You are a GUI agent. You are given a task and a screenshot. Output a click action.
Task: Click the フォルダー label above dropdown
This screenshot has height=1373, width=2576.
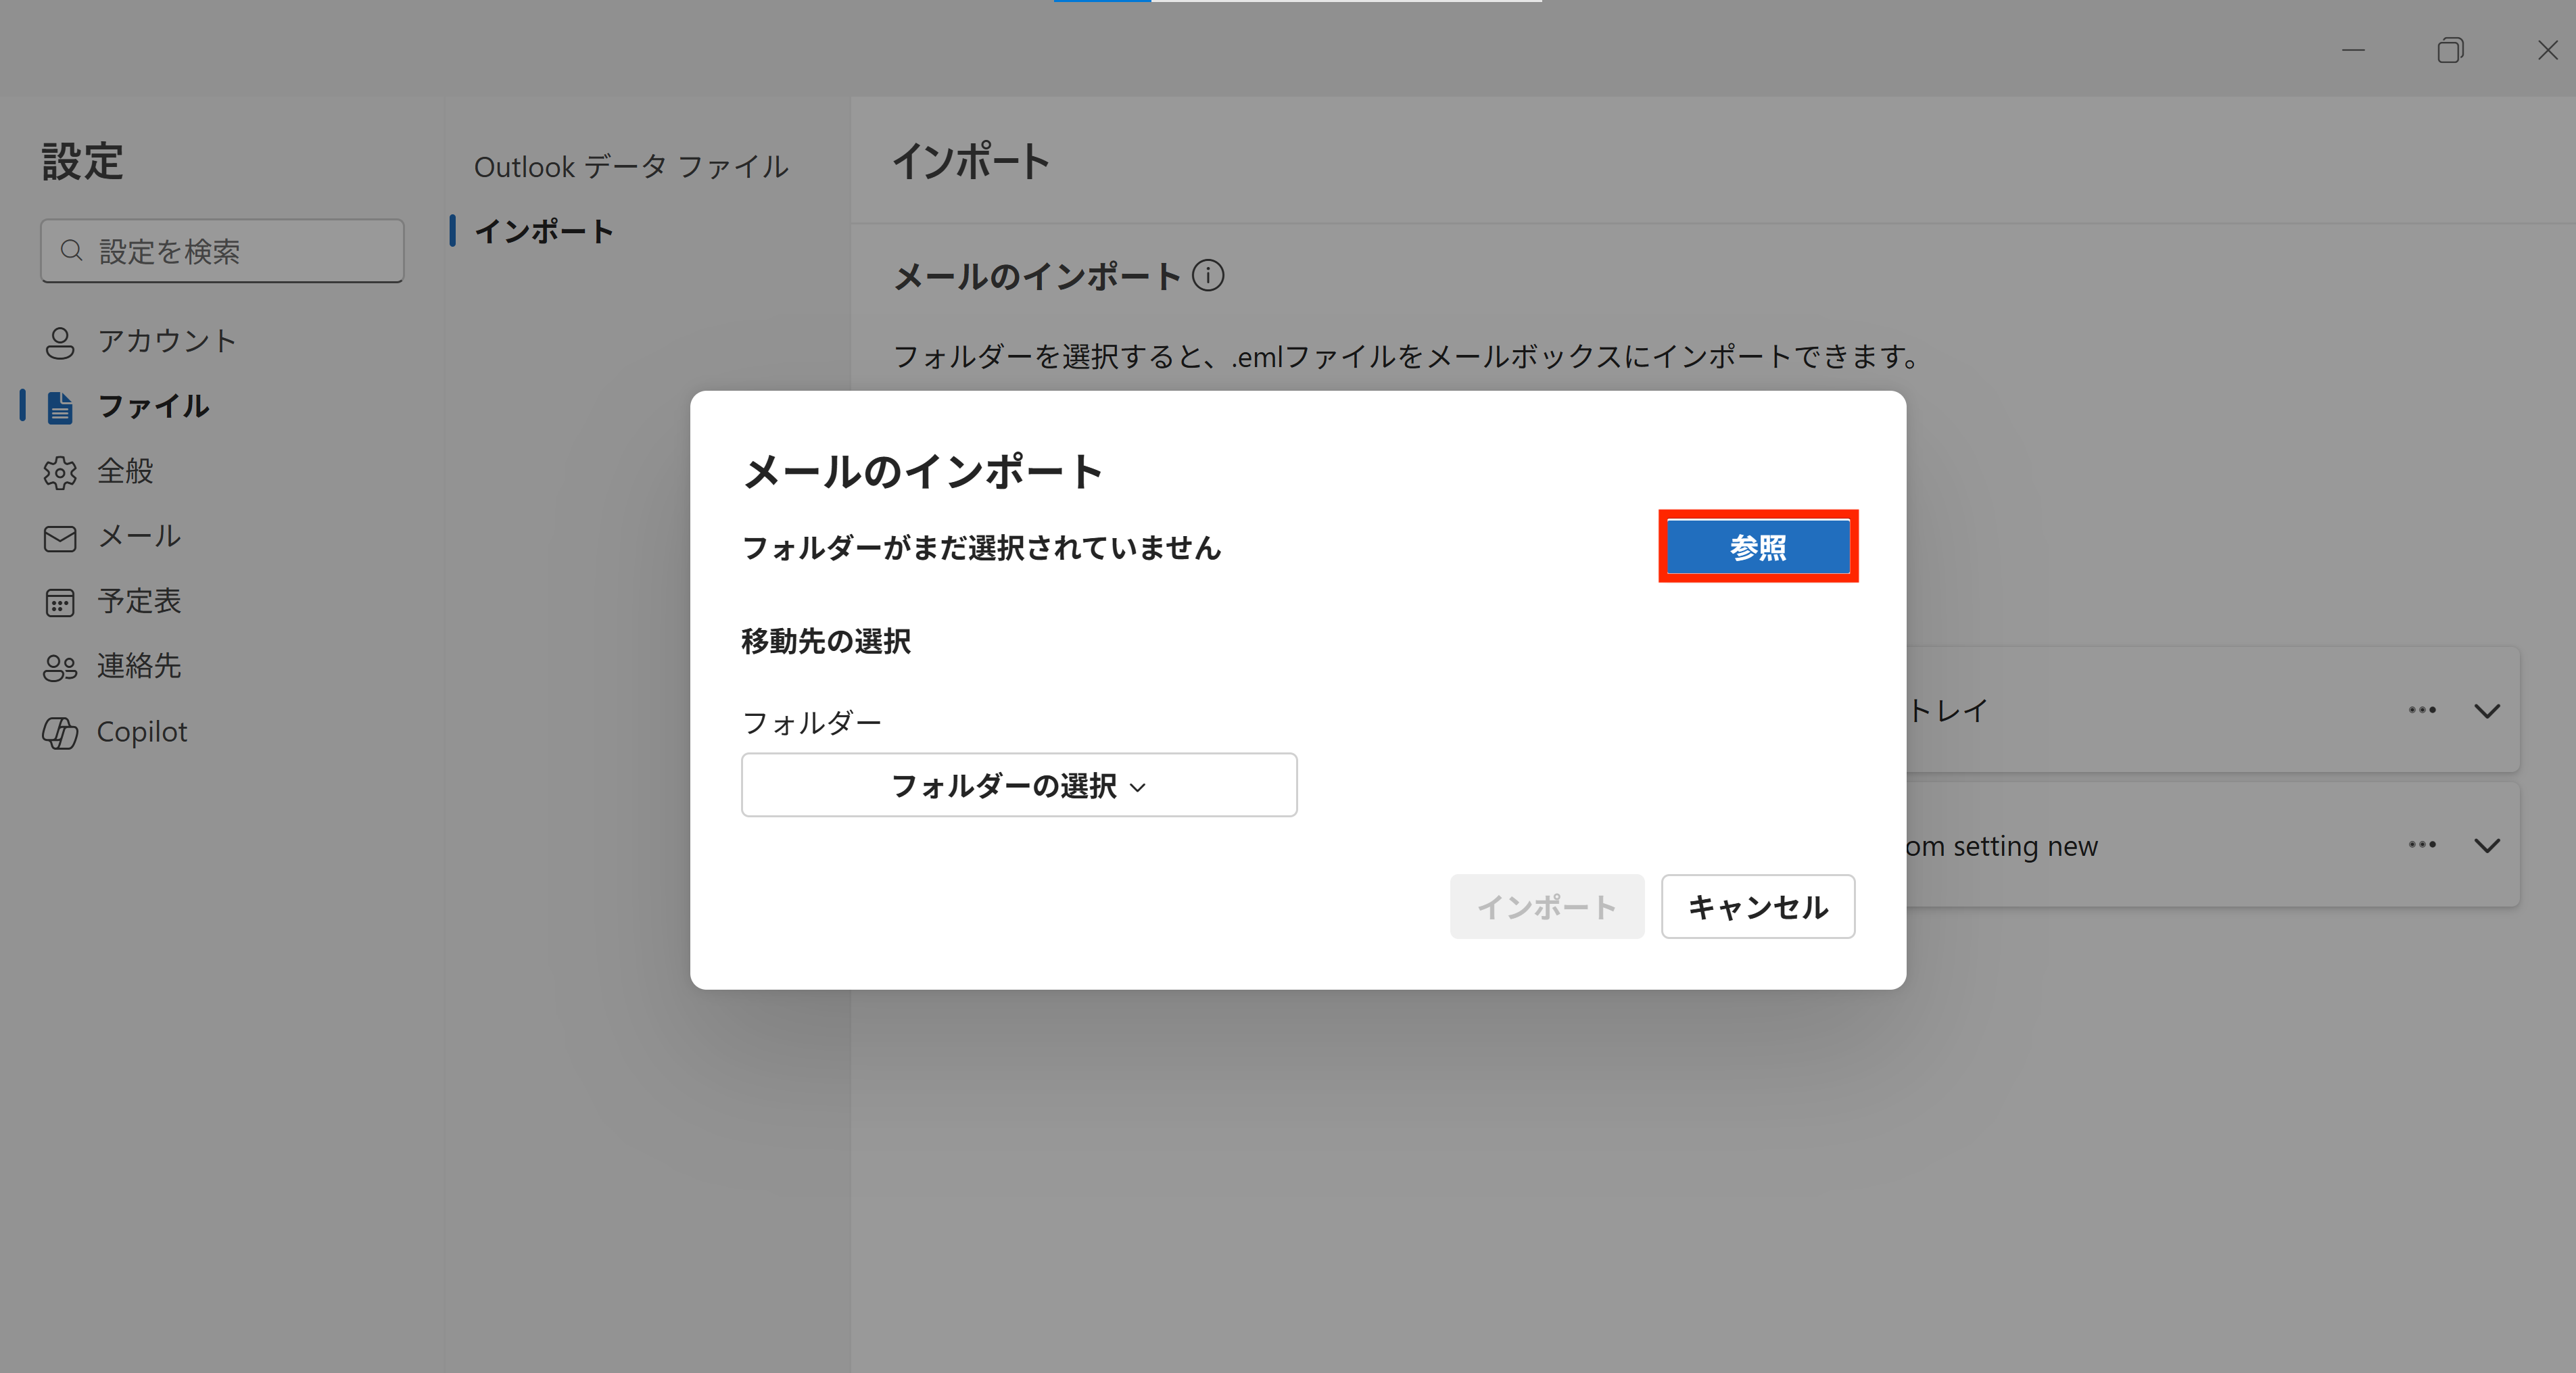(x=812, y=722)
